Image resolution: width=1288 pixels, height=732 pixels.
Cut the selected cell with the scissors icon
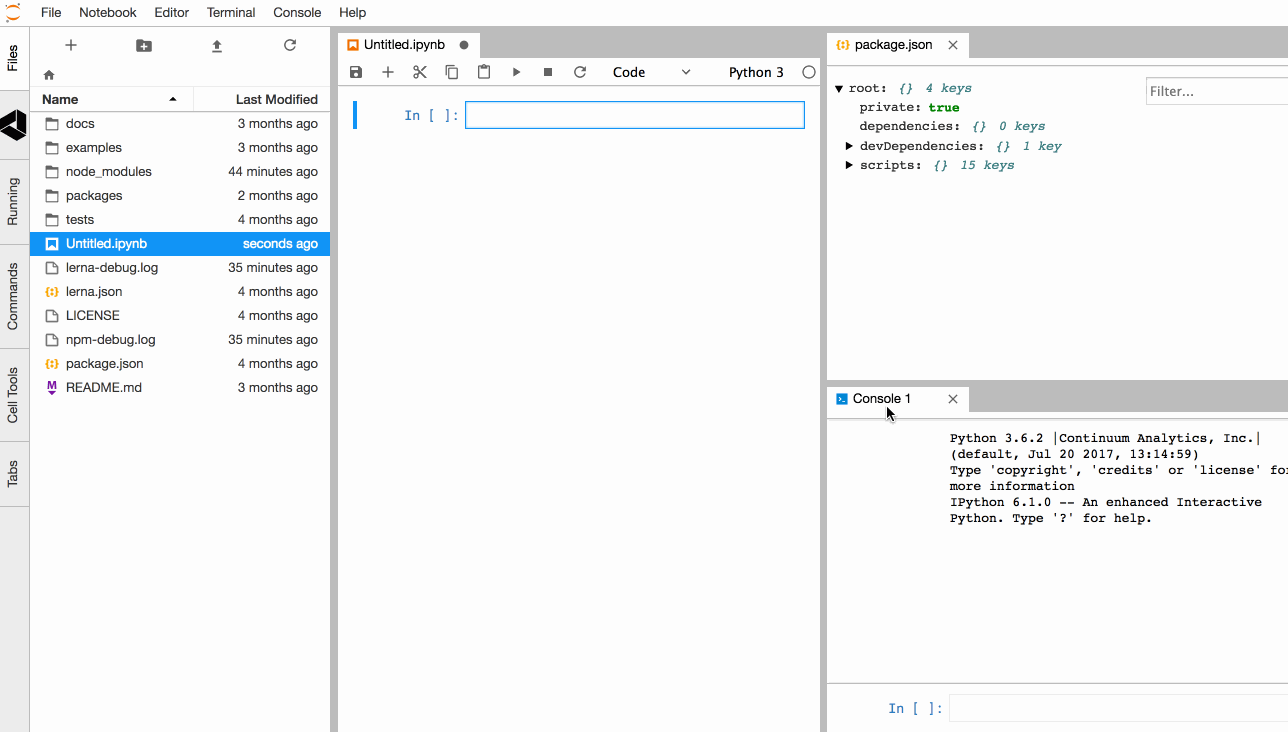(x=419, y=71)
